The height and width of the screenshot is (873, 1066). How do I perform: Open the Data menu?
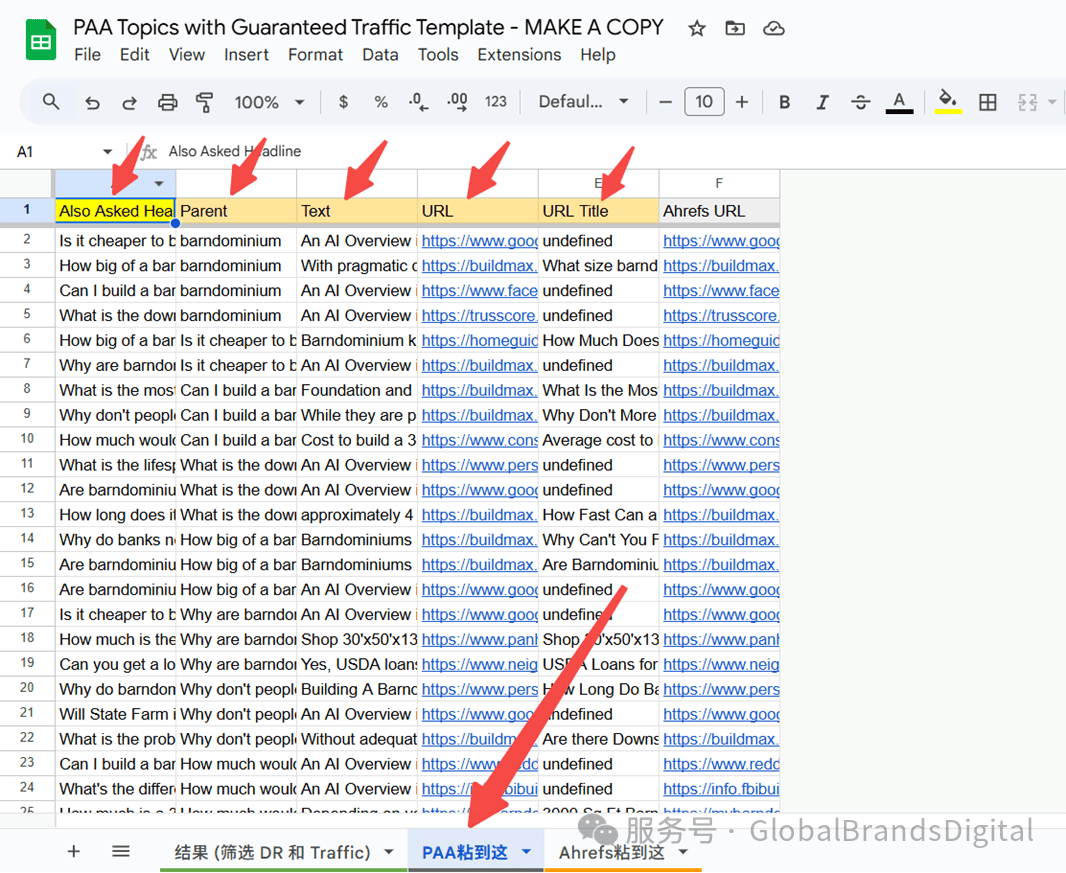(380, 54)
